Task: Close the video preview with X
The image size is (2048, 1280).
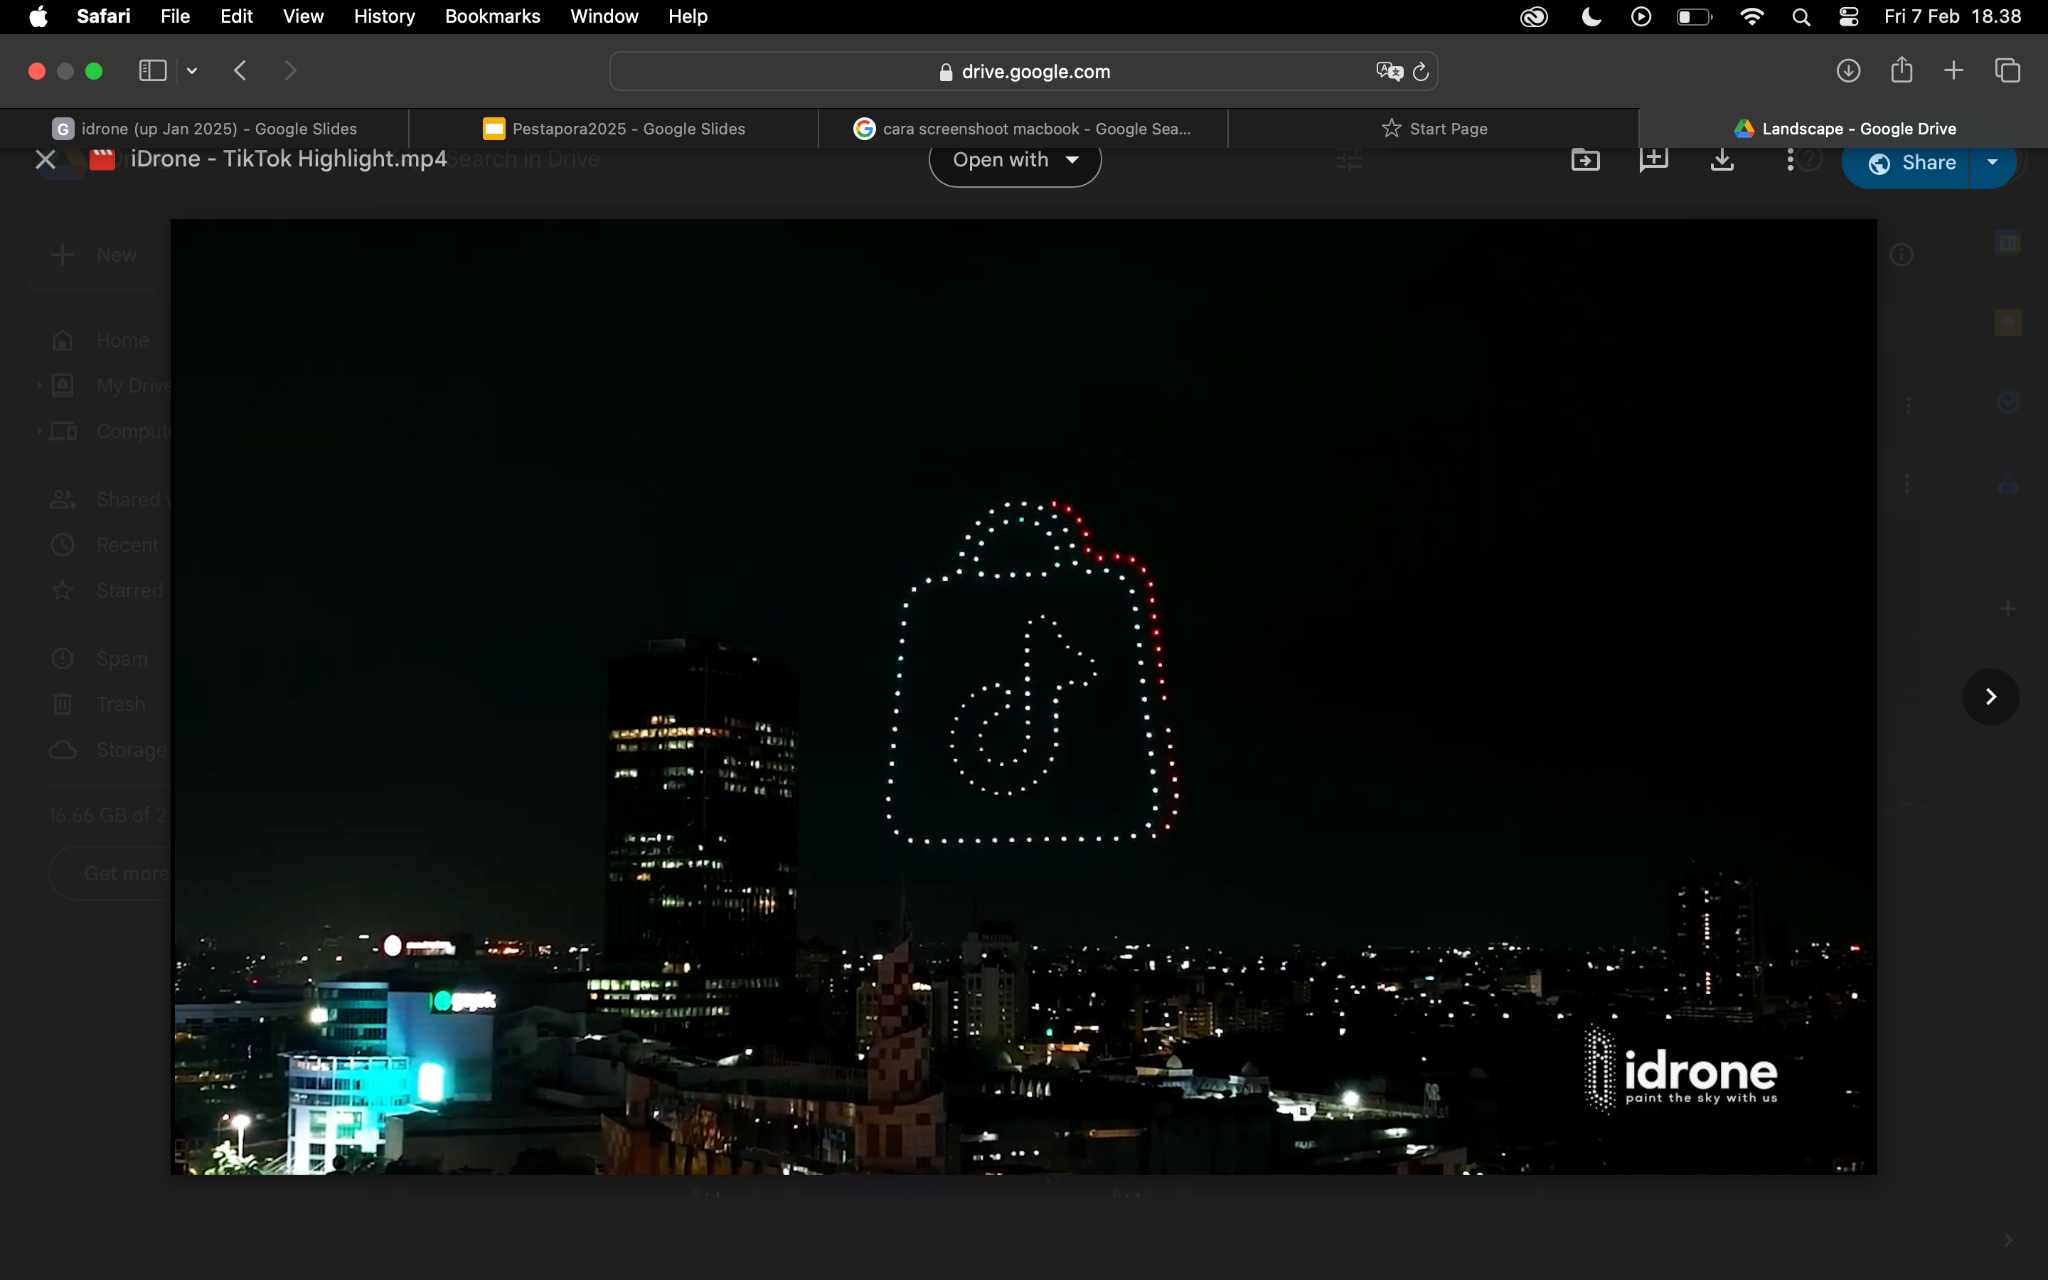Action: click(x=45, y=160)
